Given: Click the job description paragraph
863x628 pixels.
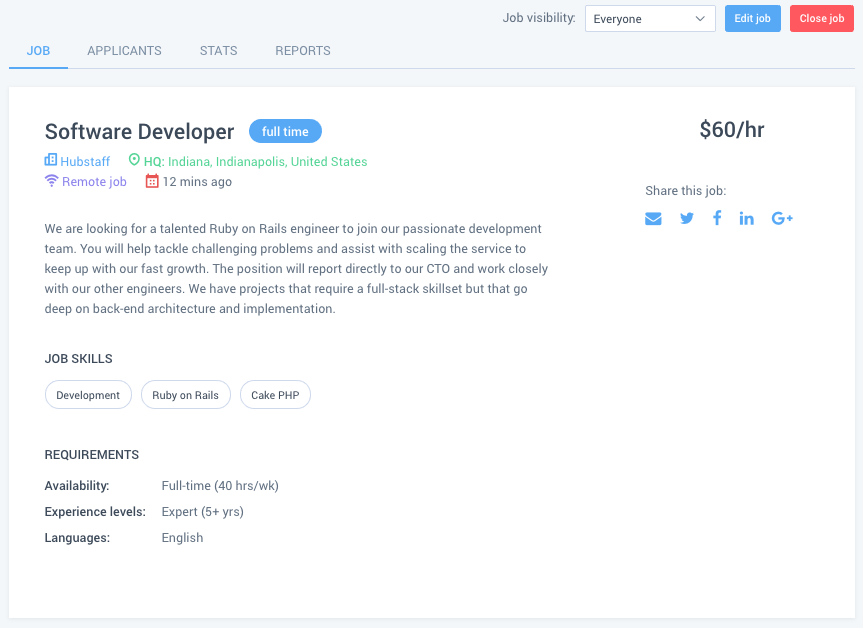Looking at the screenshot, I should pyautogui.click(x=296, y=269).
